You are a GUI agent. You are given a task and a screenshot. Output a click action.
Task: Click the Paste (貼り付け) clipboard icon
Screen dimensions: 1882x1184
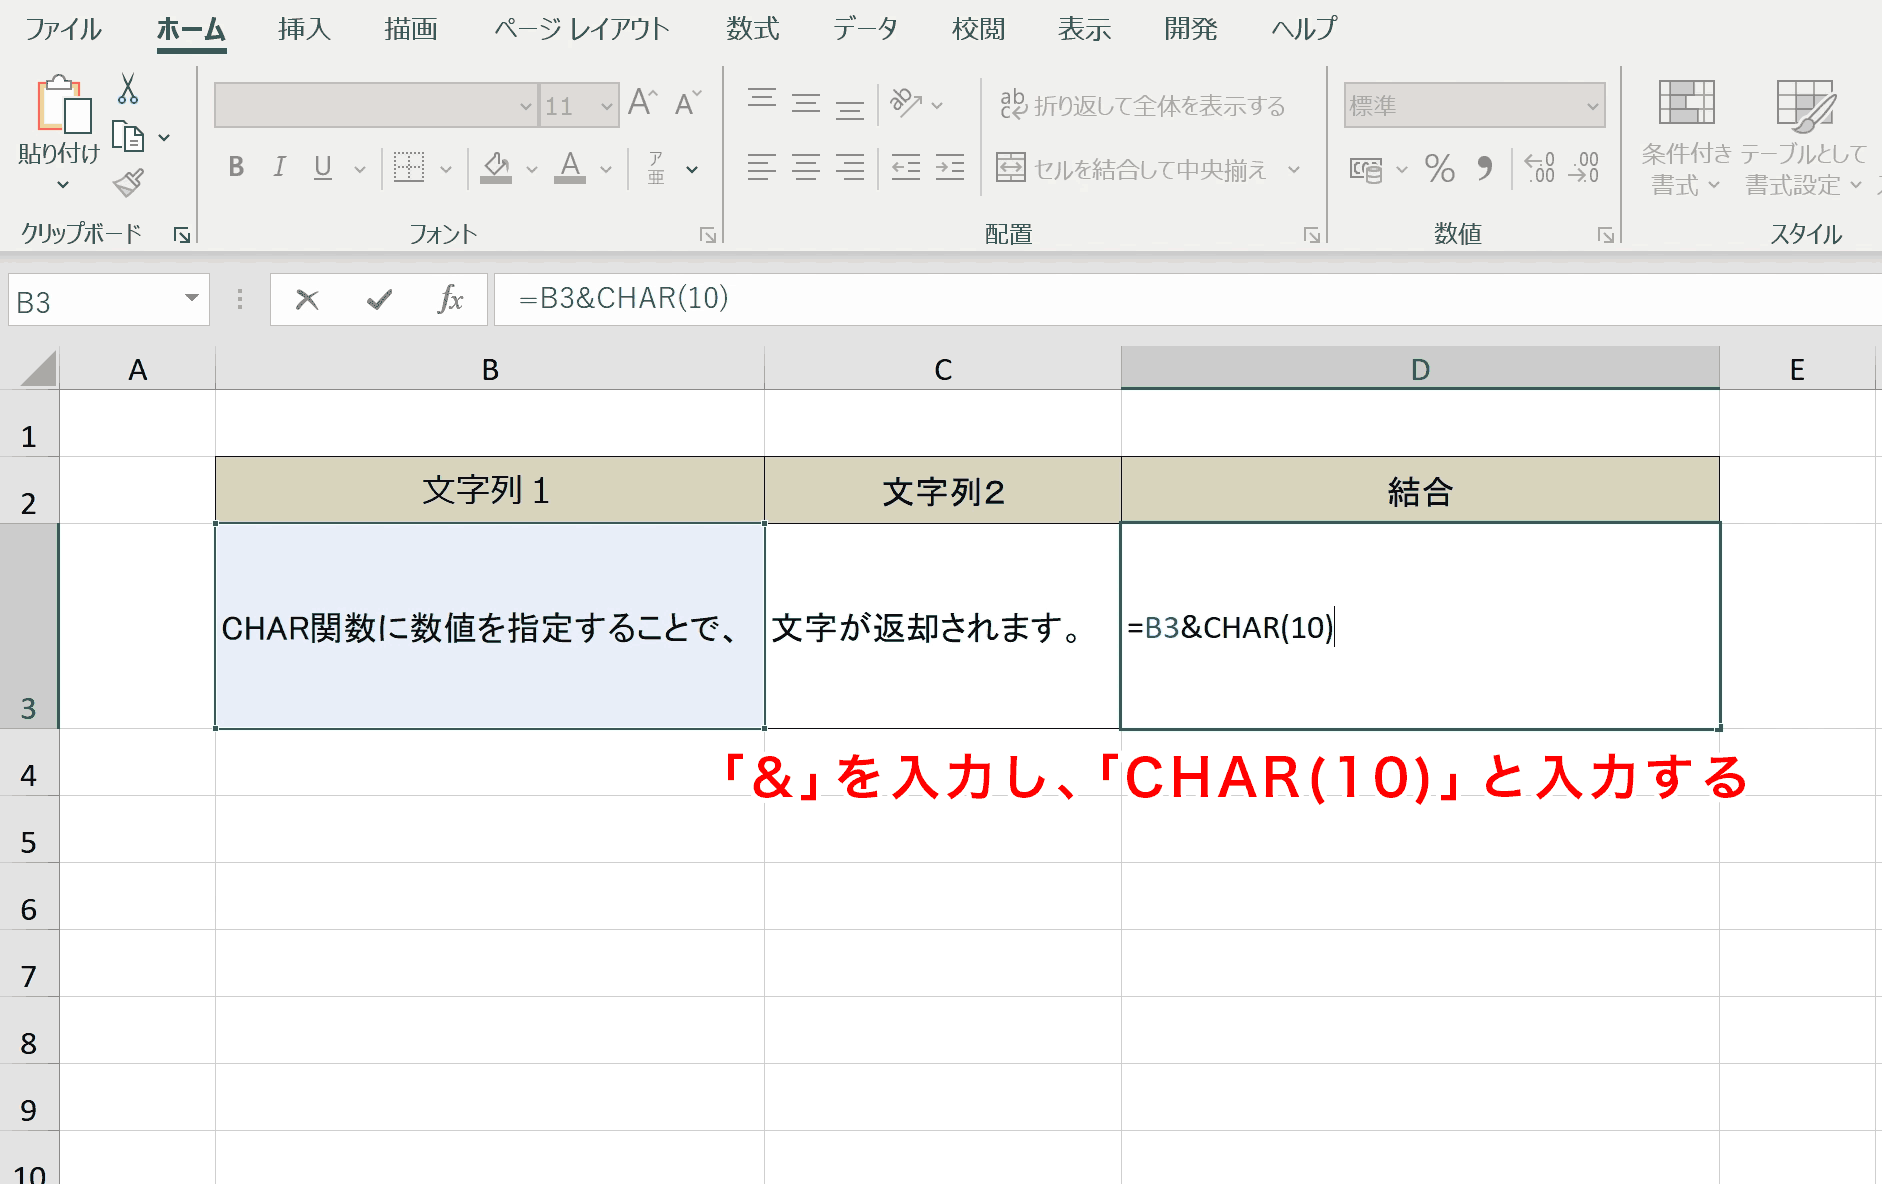tap(64, 104)
